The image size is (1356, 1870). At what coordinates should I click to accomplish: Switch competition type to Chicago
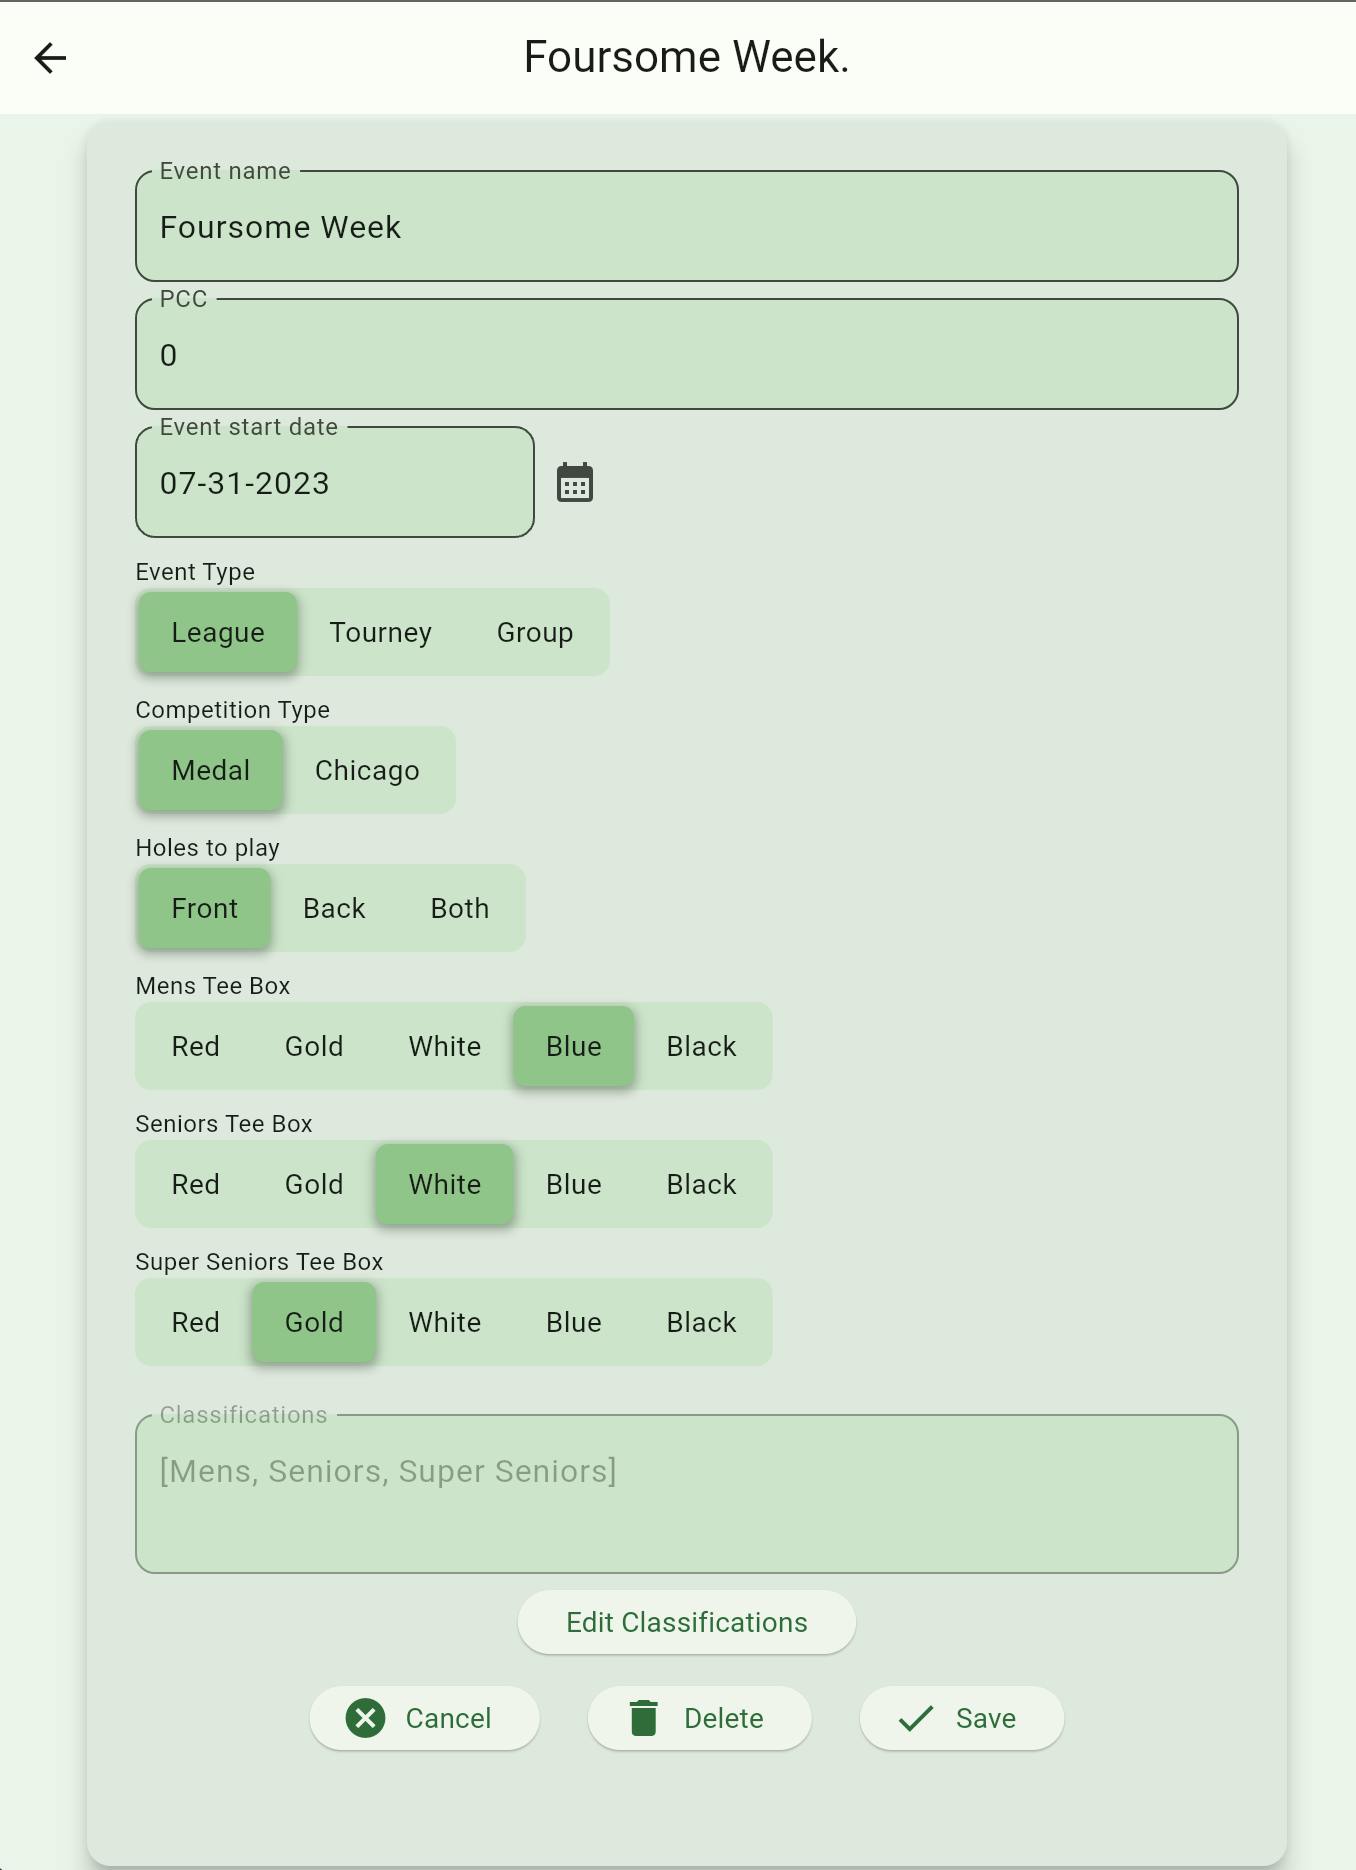[x=367, y=770]
